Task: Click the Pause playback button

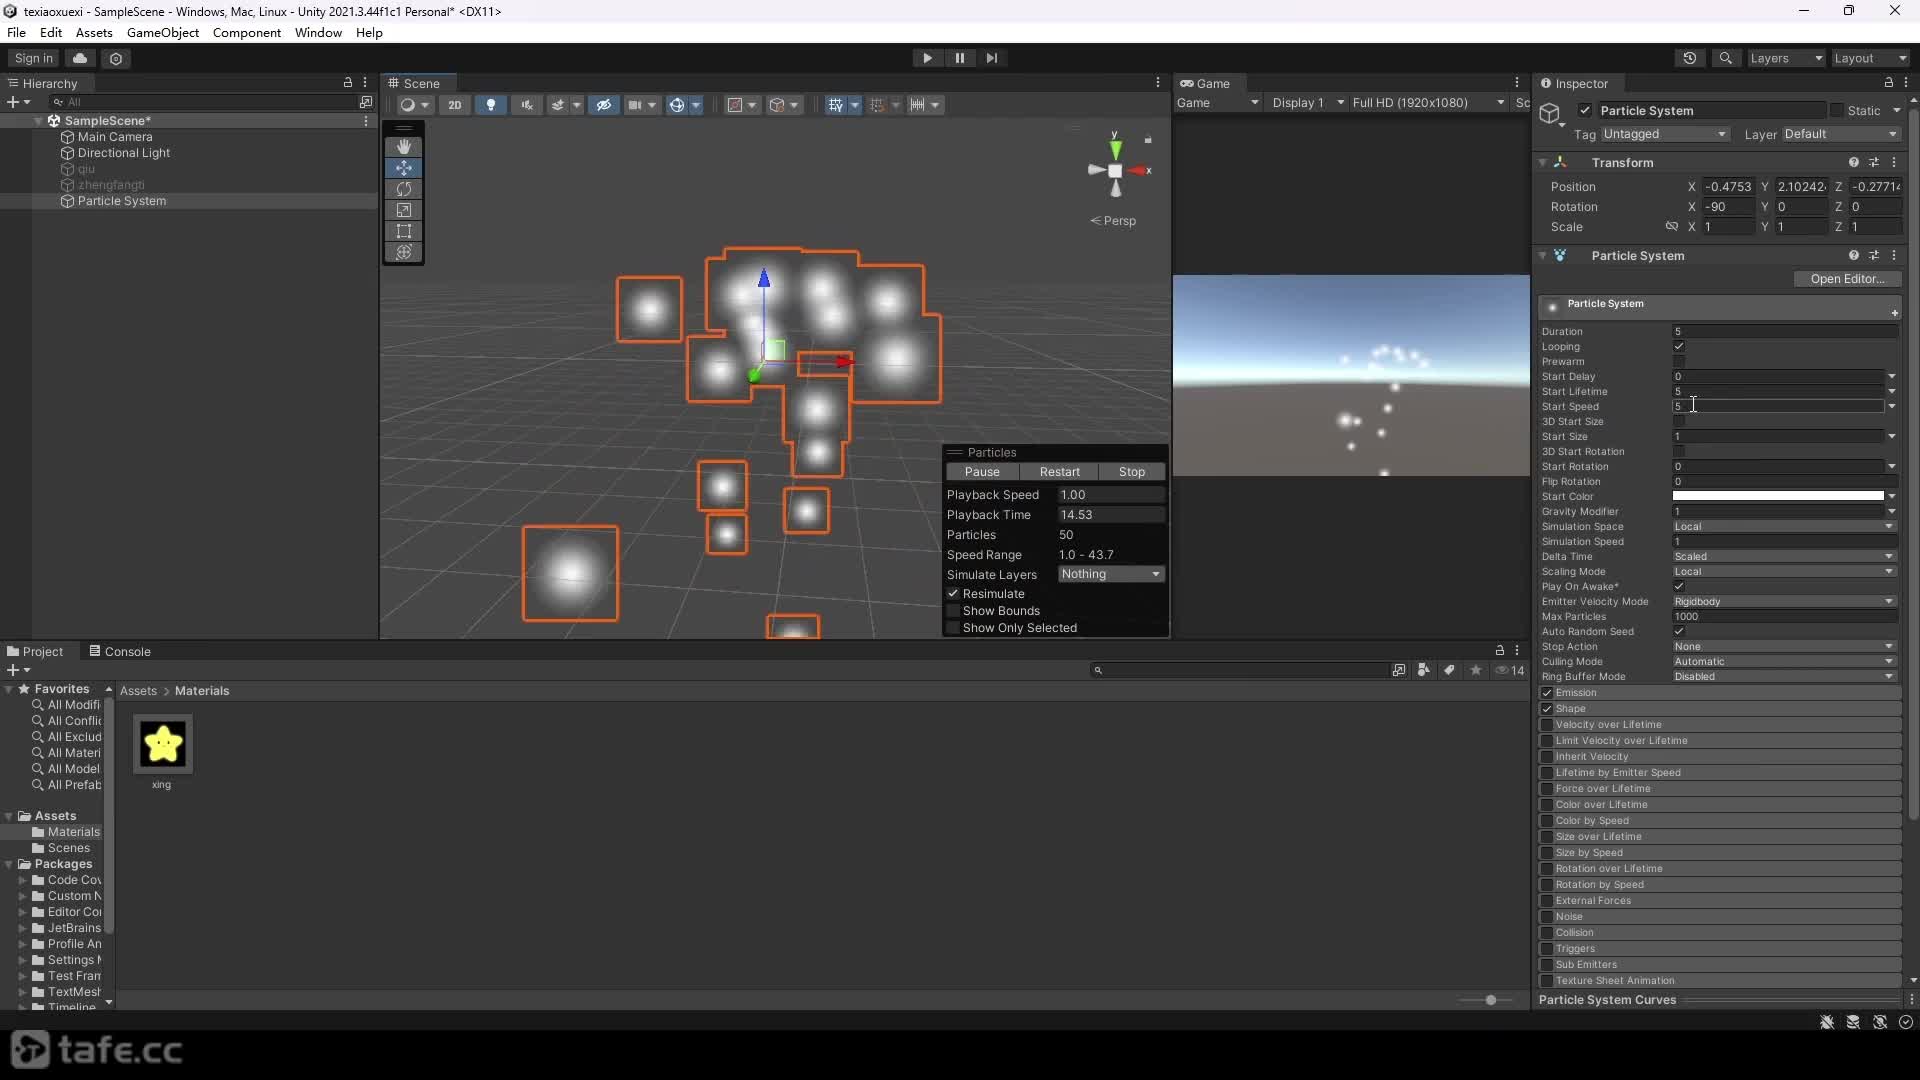Action: tap(959, 58)
